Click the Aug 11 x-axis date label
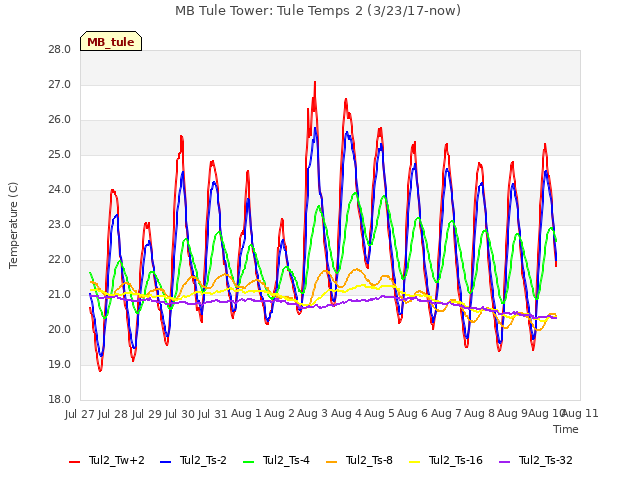640x480 pixels. click(580, 414)
